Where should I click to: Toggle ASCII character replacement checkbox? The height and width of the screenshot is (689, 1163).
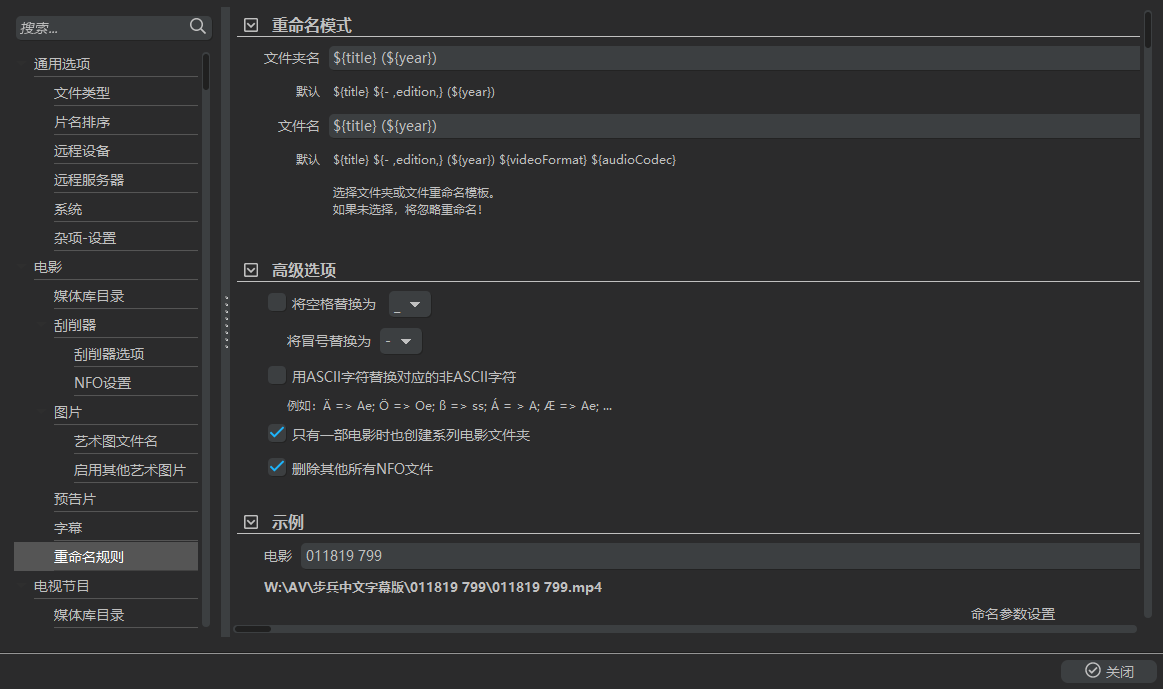(277, 376)
